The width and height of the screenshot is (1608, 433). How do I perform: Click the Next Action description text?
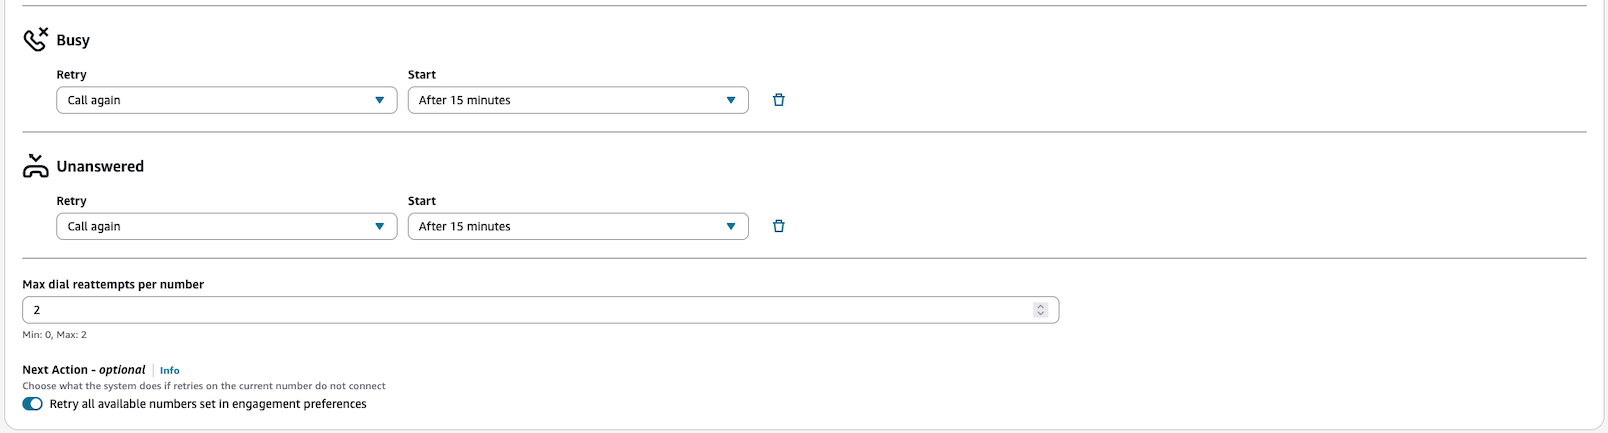204,386
